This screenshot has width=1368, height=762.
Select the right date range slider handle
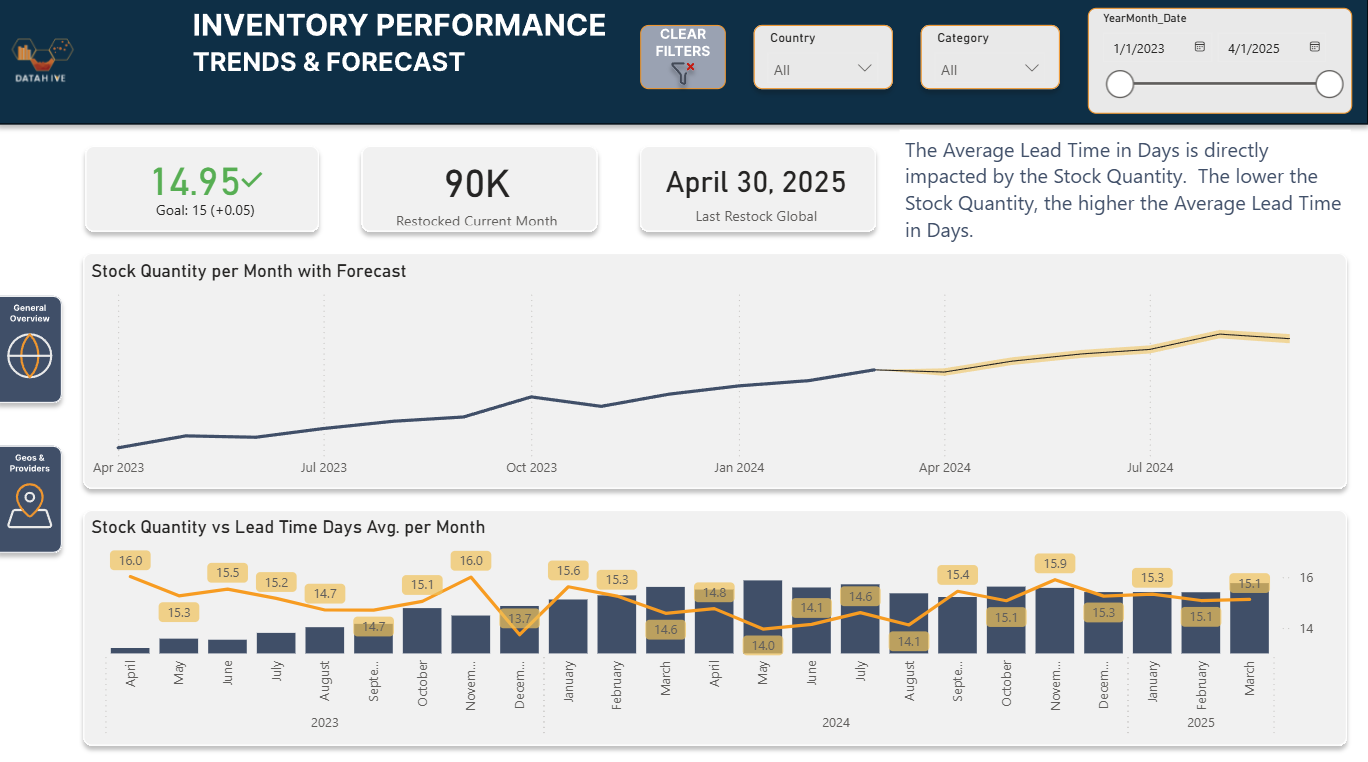(1329, 84)
